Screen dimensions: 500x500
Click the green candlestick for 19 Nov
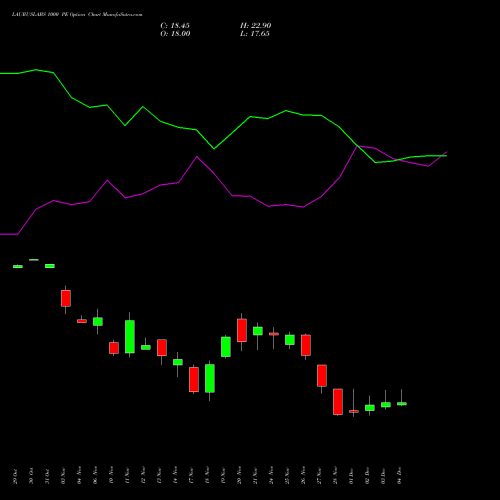pos(226,347)
